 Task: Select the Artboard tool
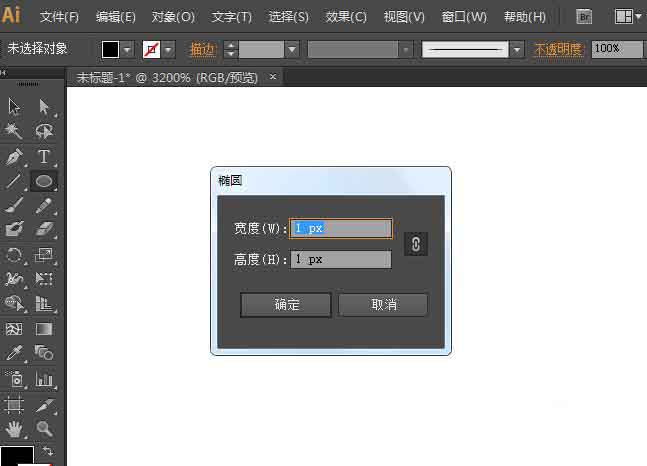(14, 404)
